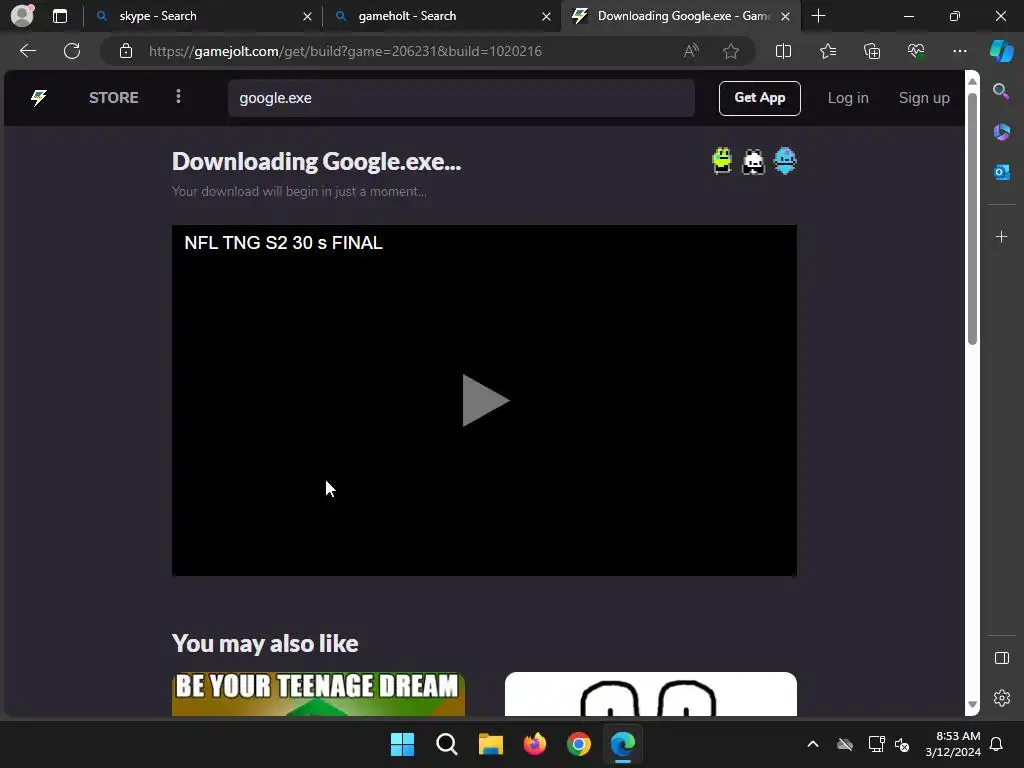Launch Firefox from the taskbar
The width and height of the screenshot is (1024, 768).
[535, 744]
